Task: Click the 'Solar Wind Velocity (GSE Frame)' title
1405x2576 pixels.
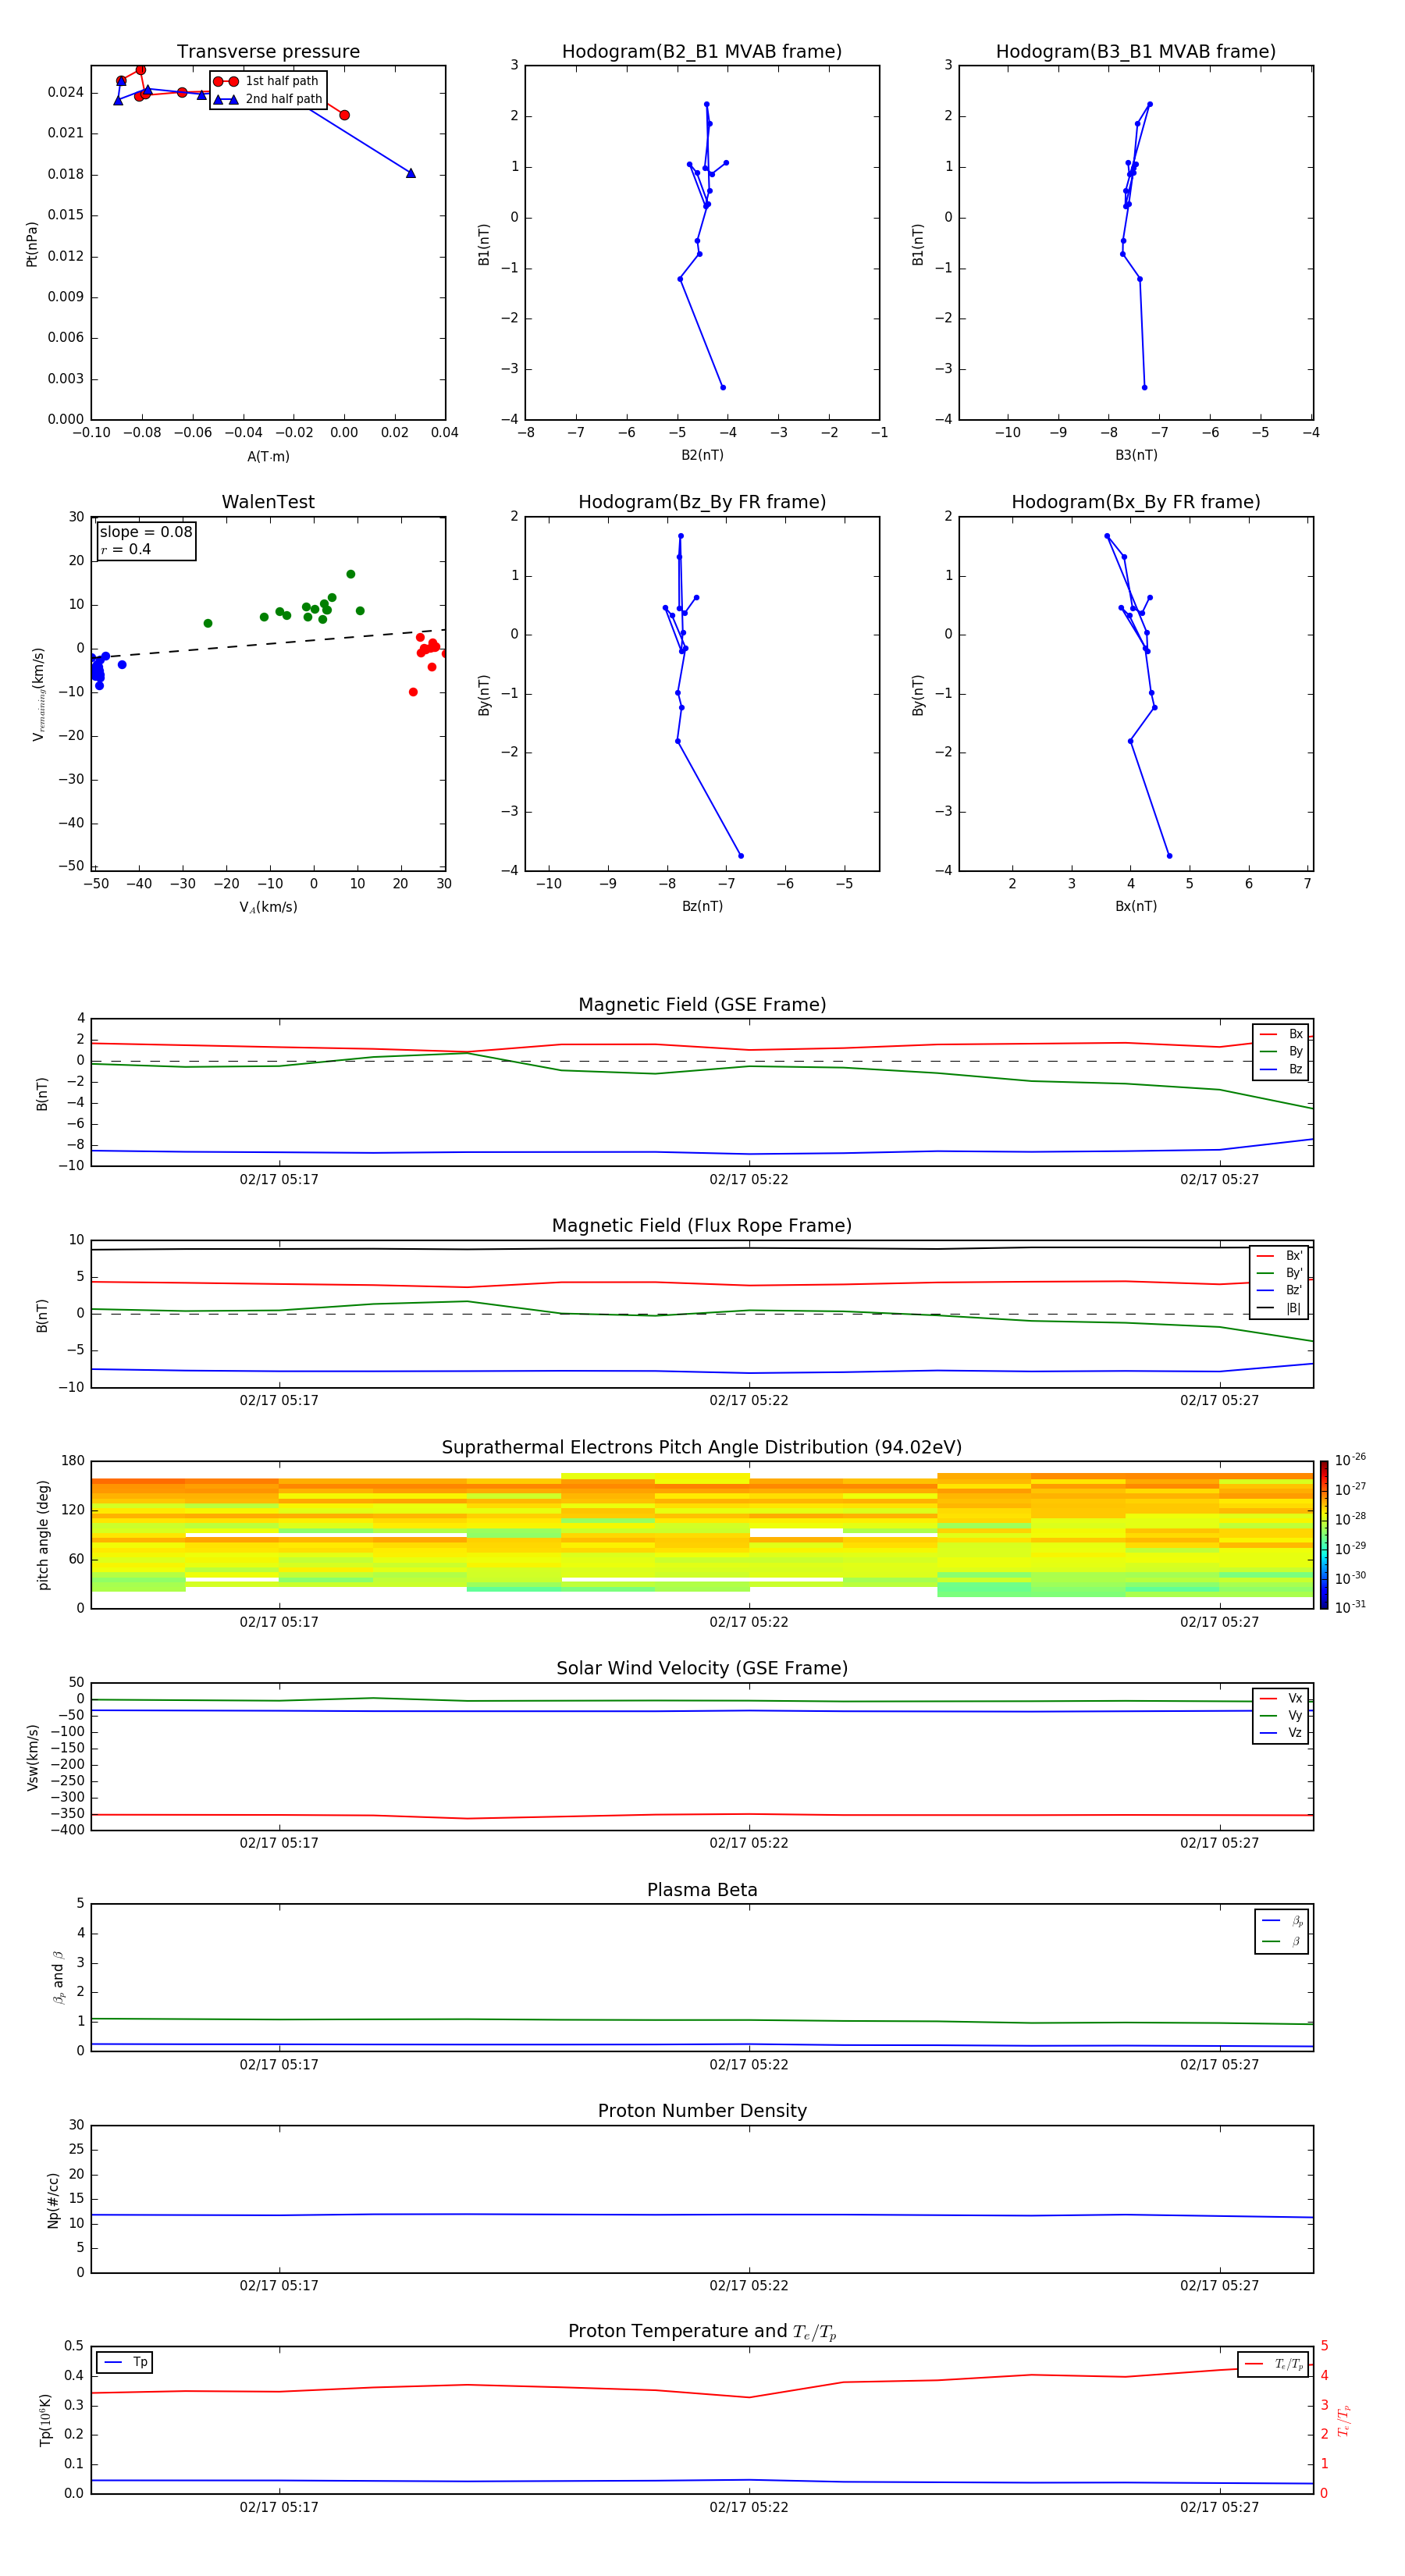Action: [702, 1669]
